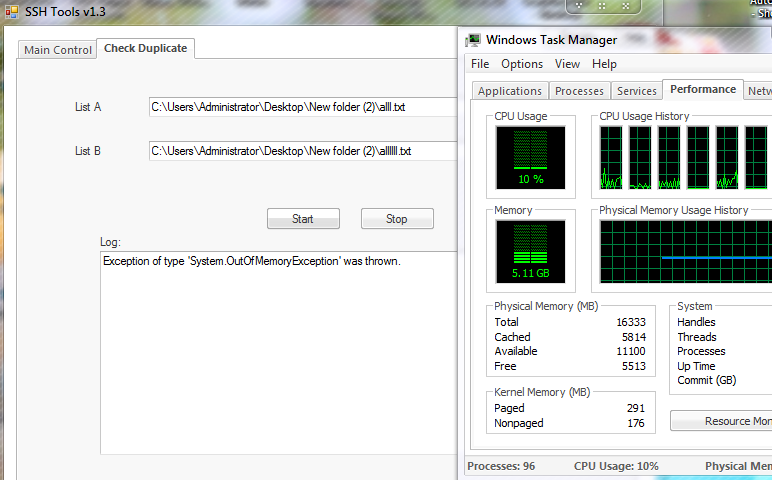Viewport: 772px width, 480px height.
Task: Click the Nonpaged kernel memory value 176
Action: click(636, 423)
